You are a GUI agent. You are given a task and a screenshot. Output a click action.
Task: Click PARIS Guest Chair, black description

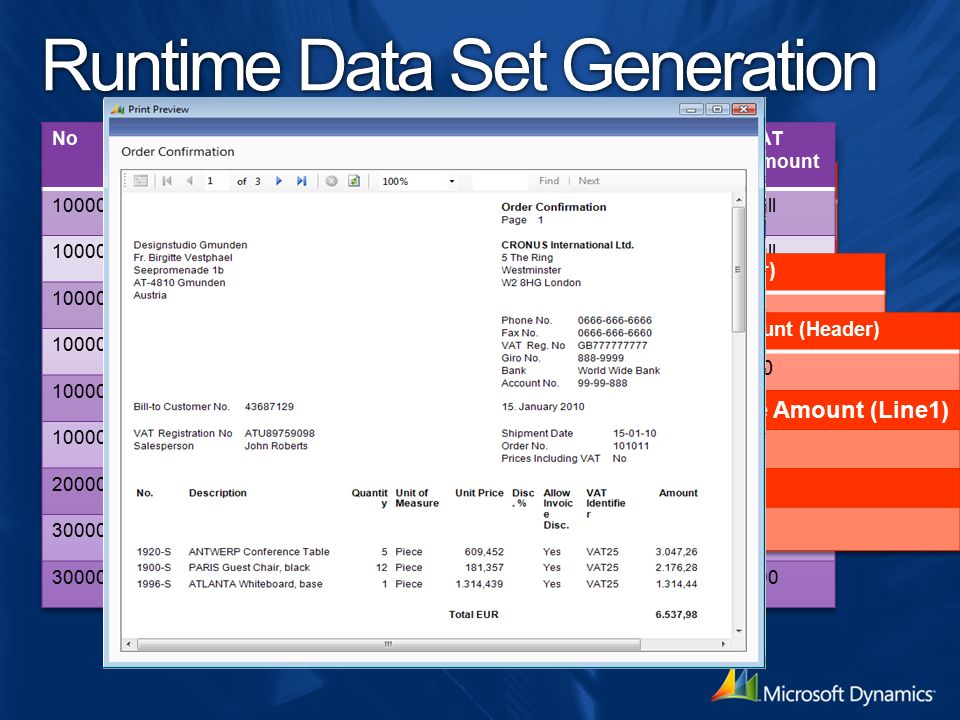(249, 568)
